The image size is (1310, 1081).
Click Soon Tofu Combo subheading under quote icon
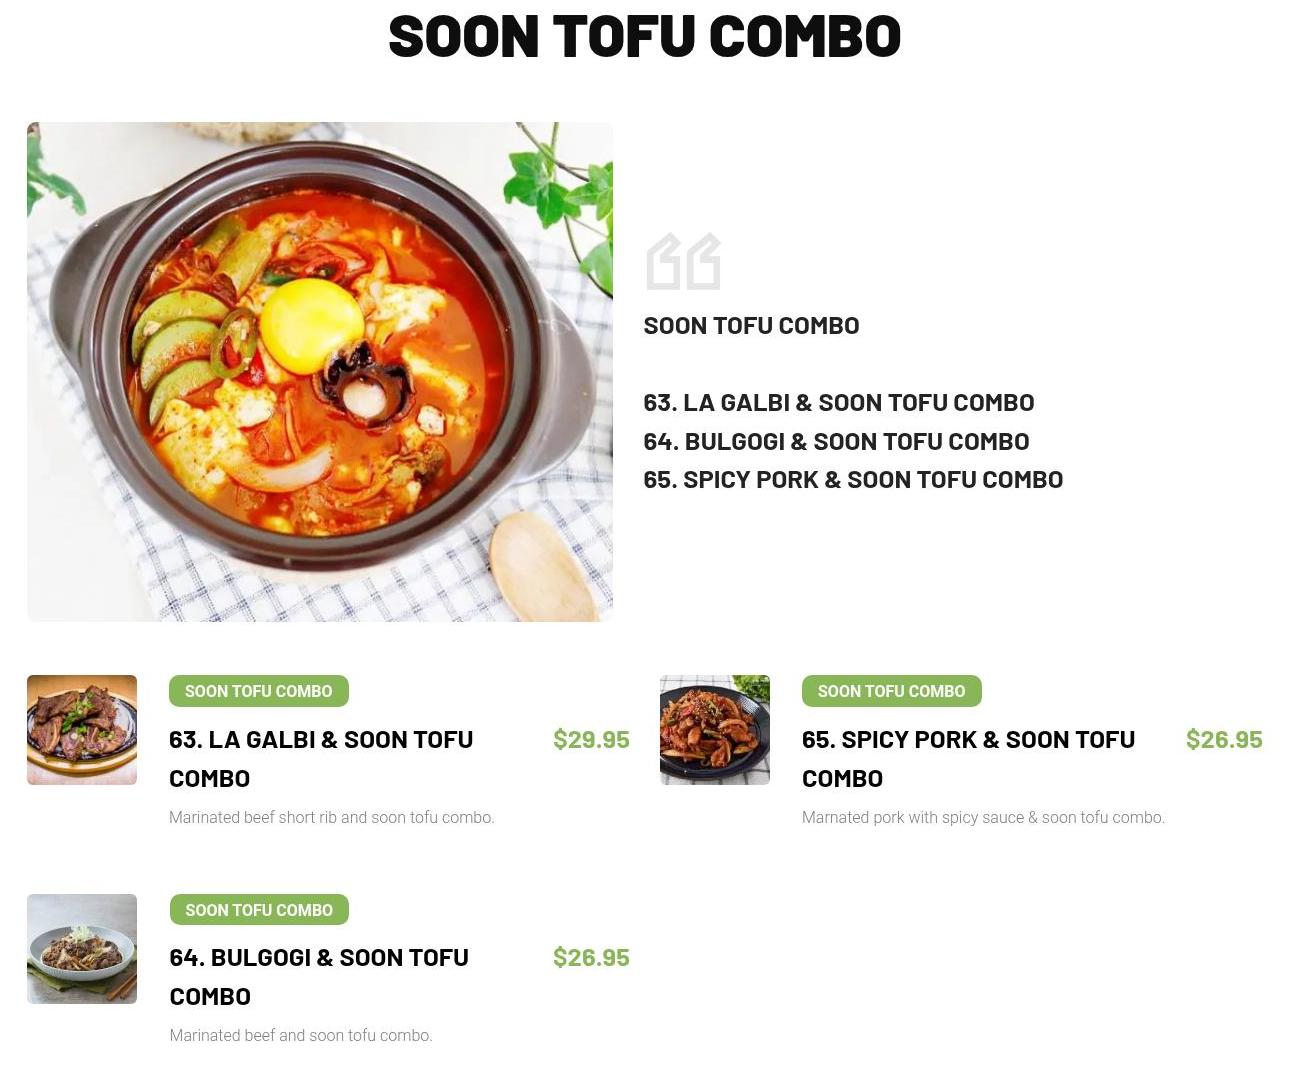coord(751,326)
